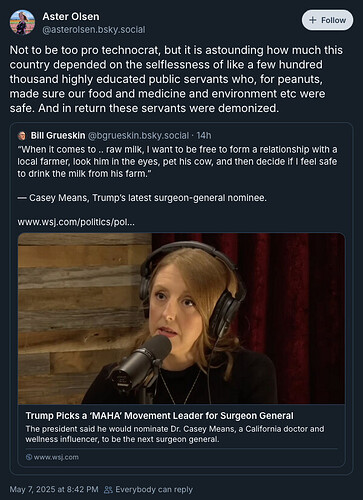Click the article description about Dr. Casey Means
Screen dimensions: 363x500
pyautogui.click(x=175, y=434)
